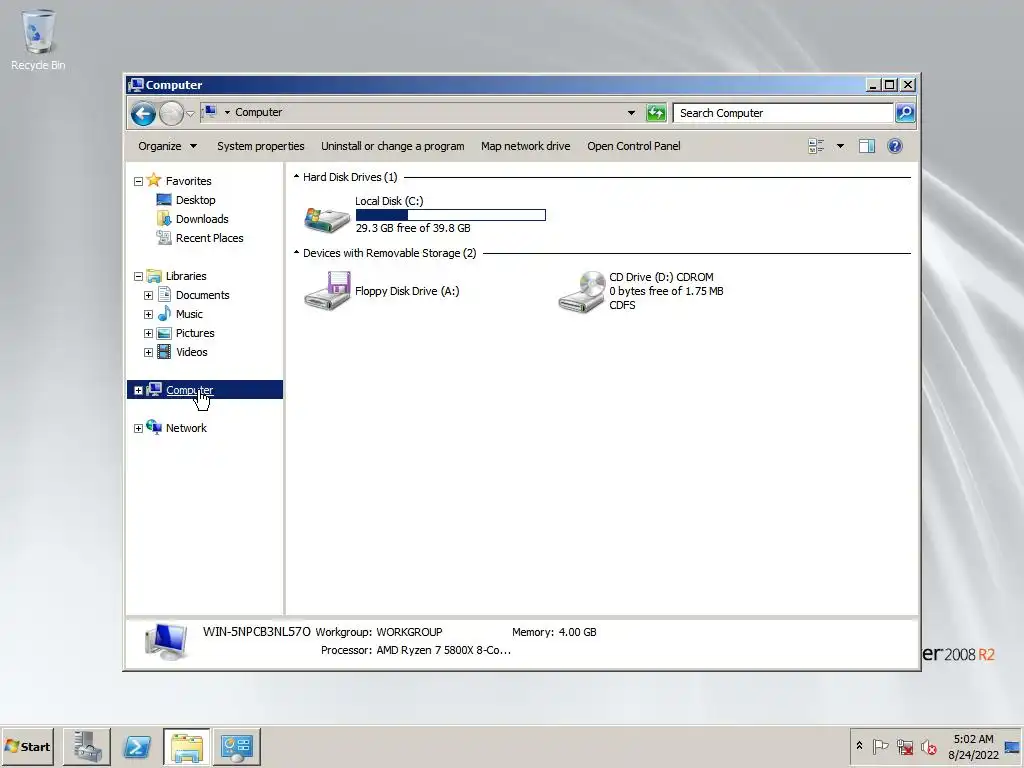Click the search magnifier icon
Viewport: 1024px width, 768px height.
point(904,113)
